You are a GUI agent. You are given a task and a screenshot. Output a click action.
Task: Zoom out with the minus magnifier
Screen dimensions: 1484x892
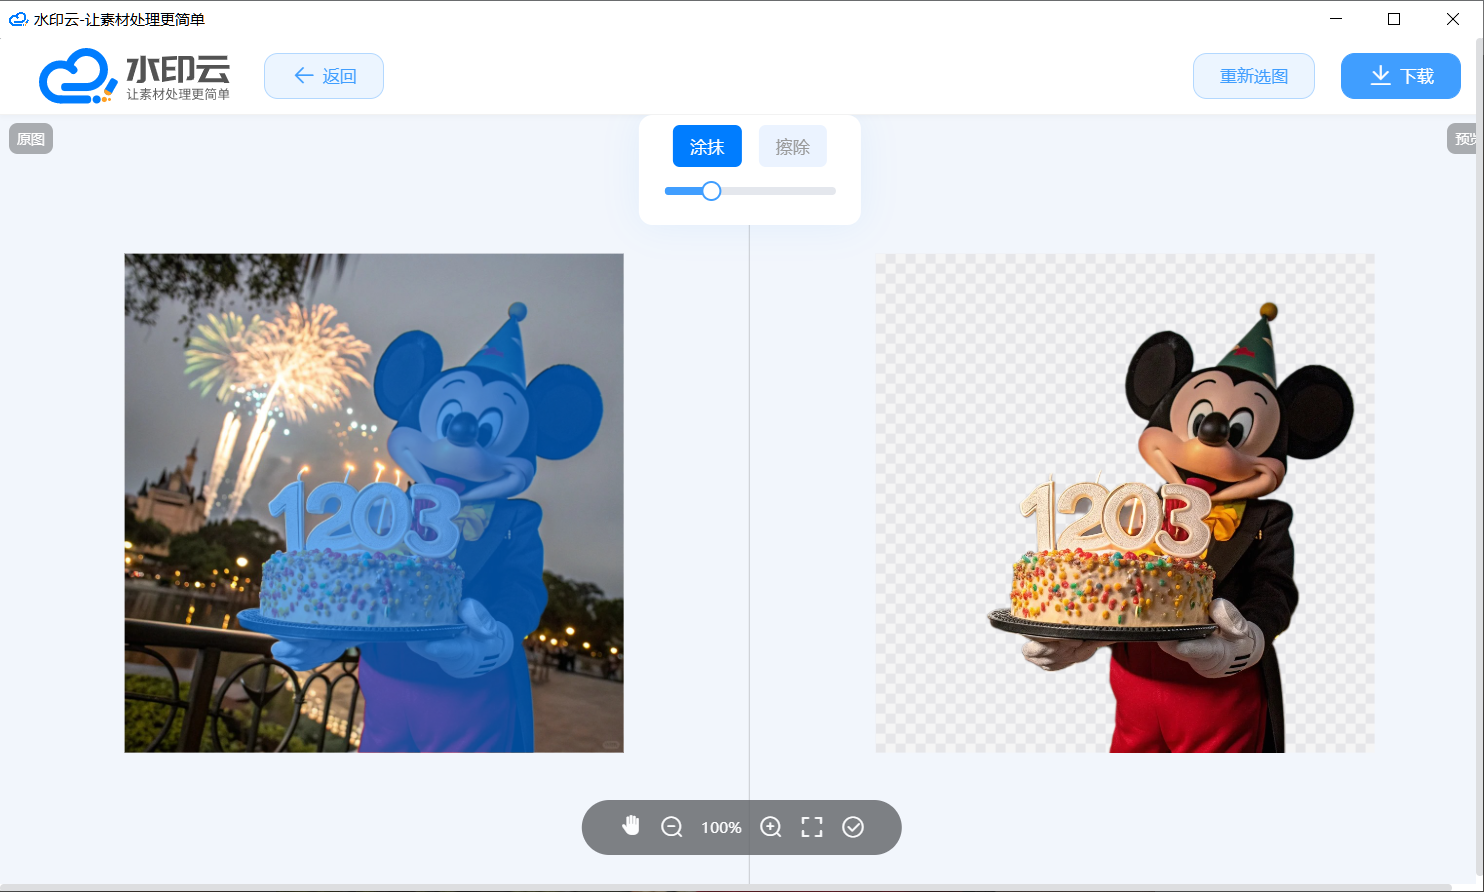[x=672, y=827]
